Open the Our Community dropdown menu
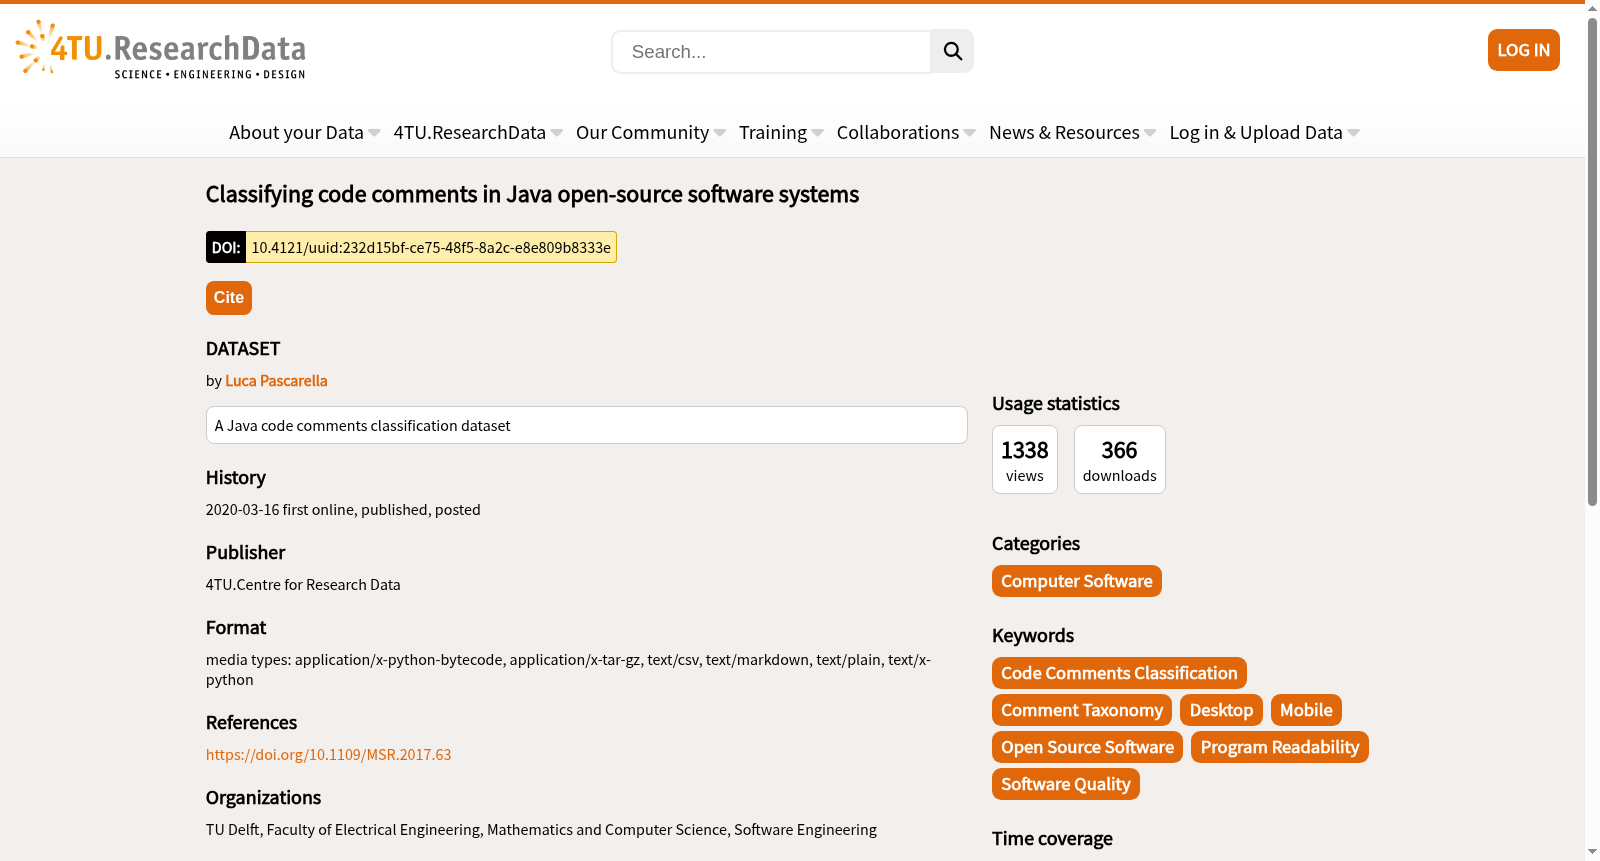Image resolution: width=1600 pixels, height=861 pixels. [x=651, y=132]
